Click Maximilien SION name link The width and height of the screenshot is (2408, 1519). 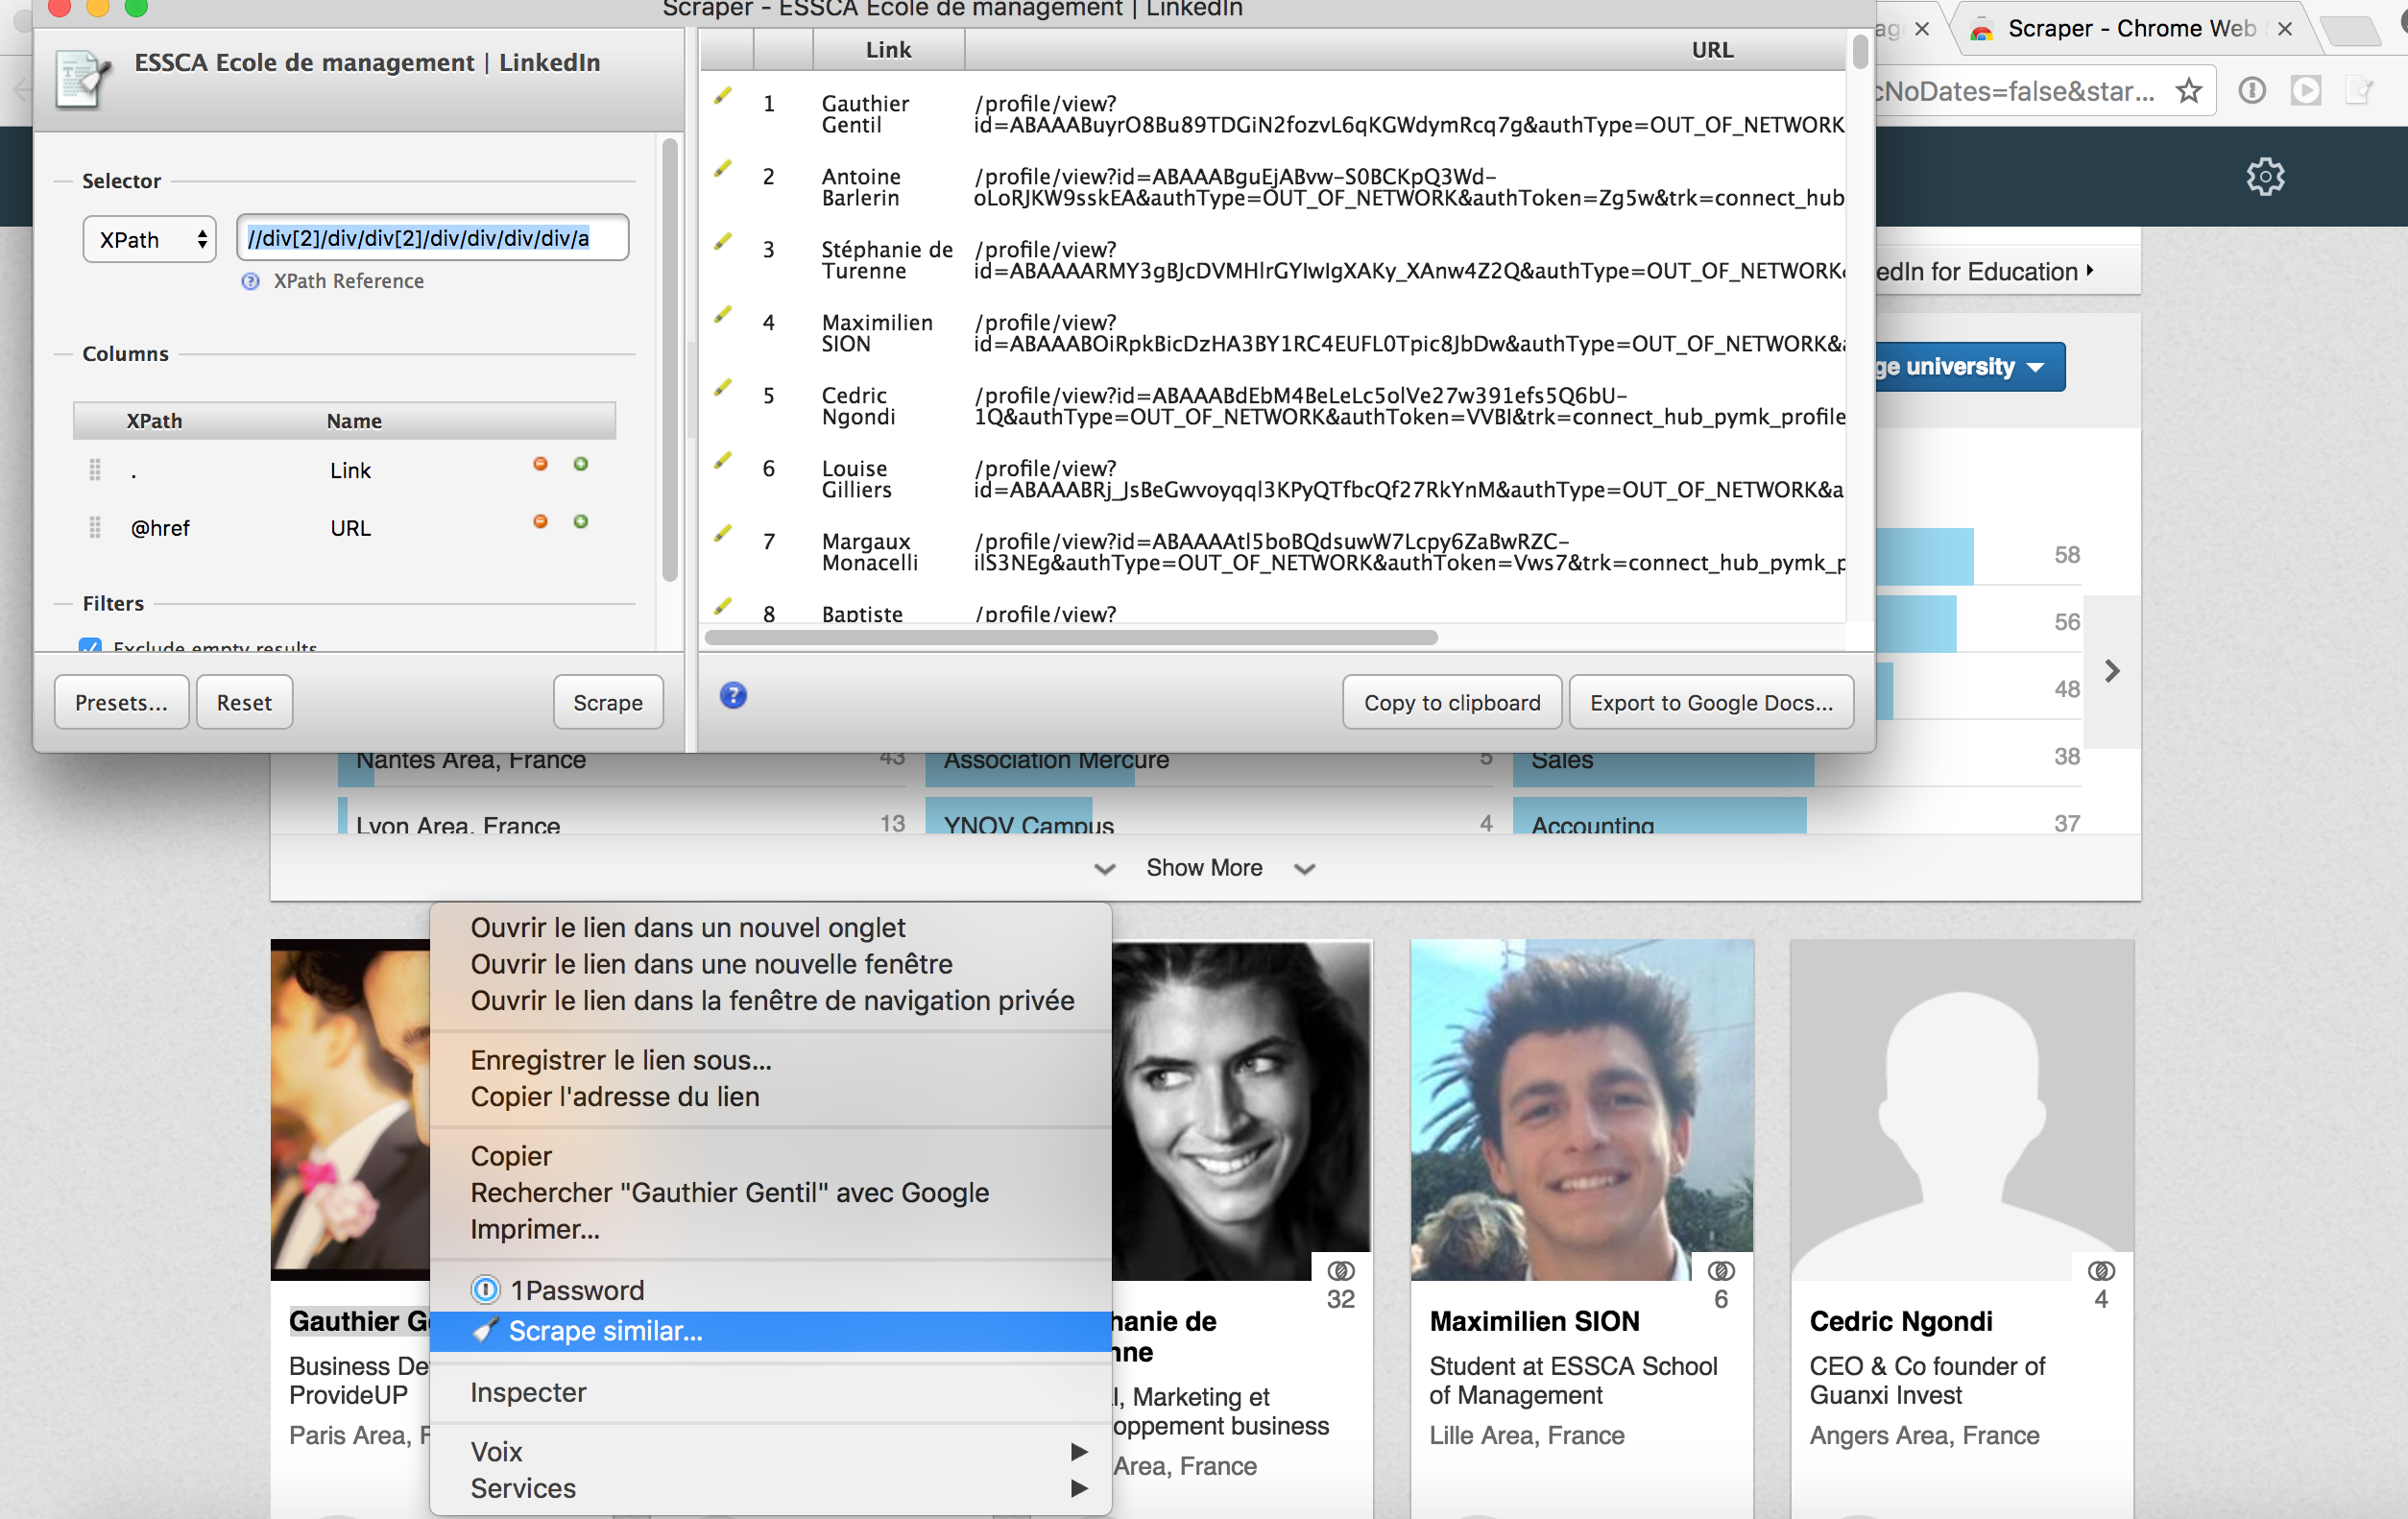click(1534, 1322)
